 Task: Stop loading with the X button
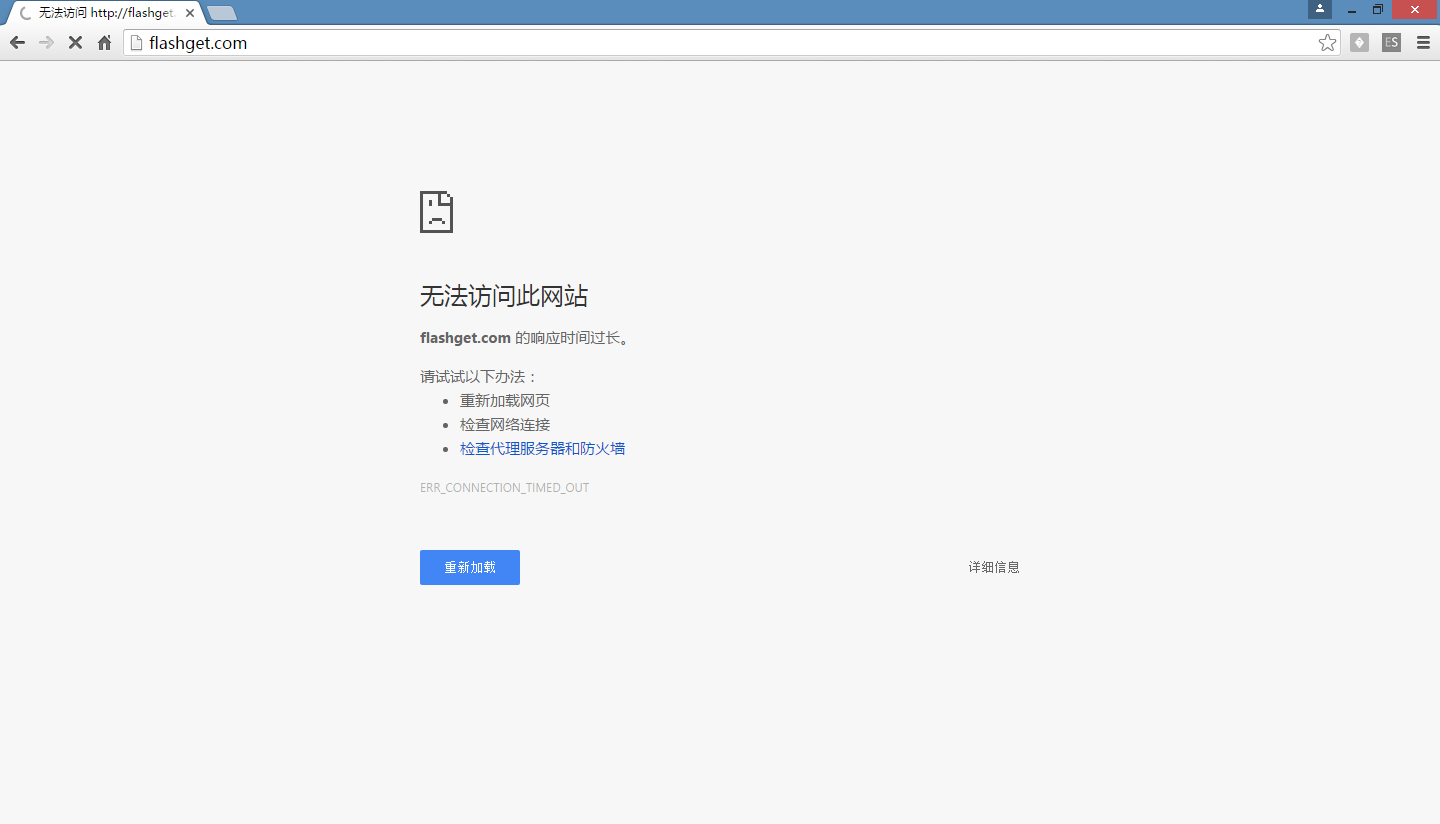tap(75, 43)
